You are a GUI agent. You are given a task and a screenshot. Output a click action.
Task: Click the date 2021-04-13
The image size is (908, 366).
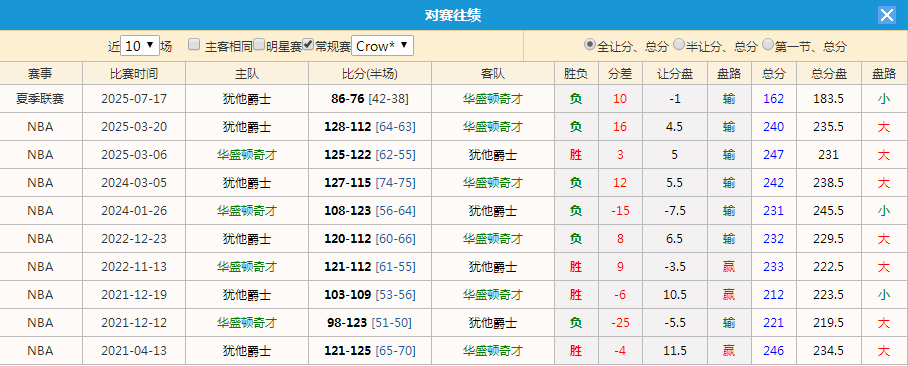[134, 350]
